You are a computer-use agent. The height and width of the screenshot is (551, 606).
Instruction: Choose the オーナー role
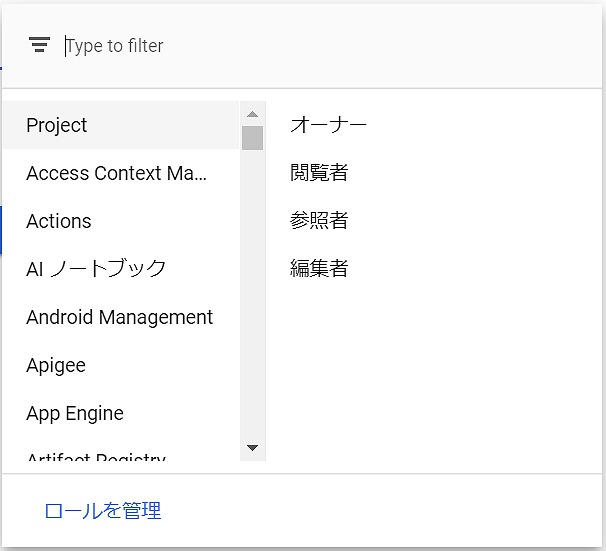pos(328,125)
